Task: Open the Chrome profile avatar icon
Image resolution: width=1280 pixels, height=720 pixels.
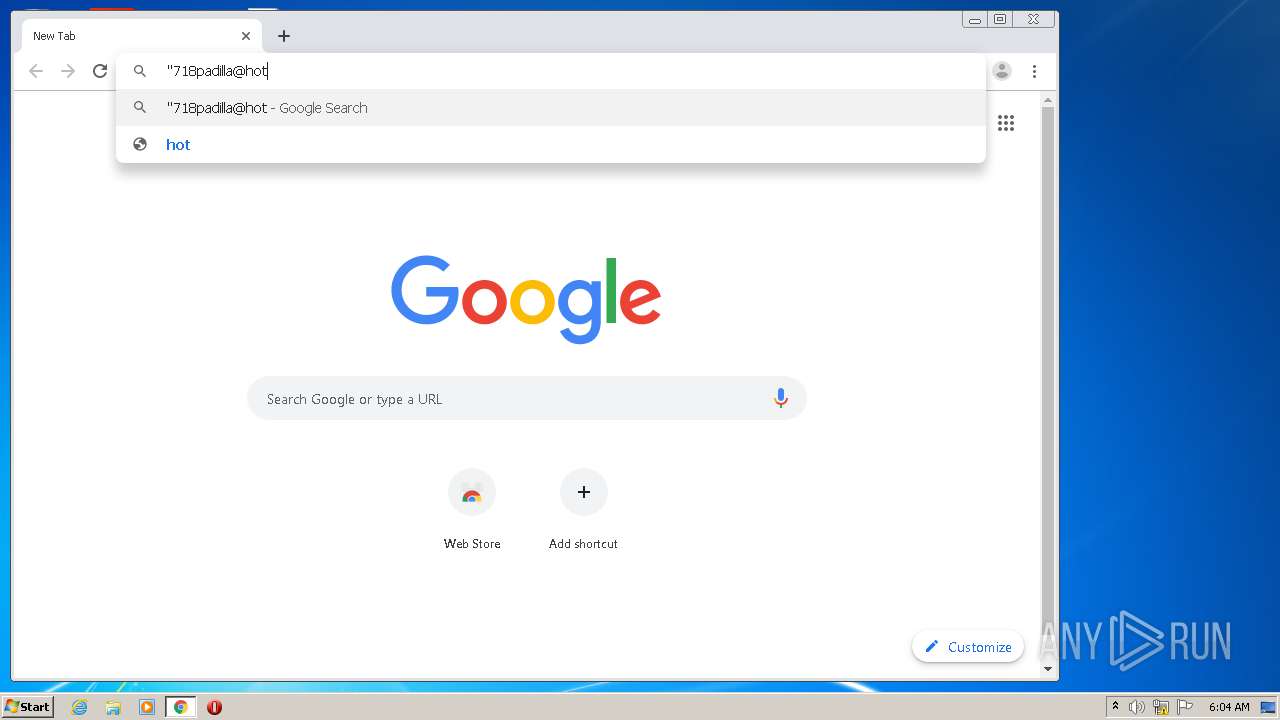Action: [1002, 71]
